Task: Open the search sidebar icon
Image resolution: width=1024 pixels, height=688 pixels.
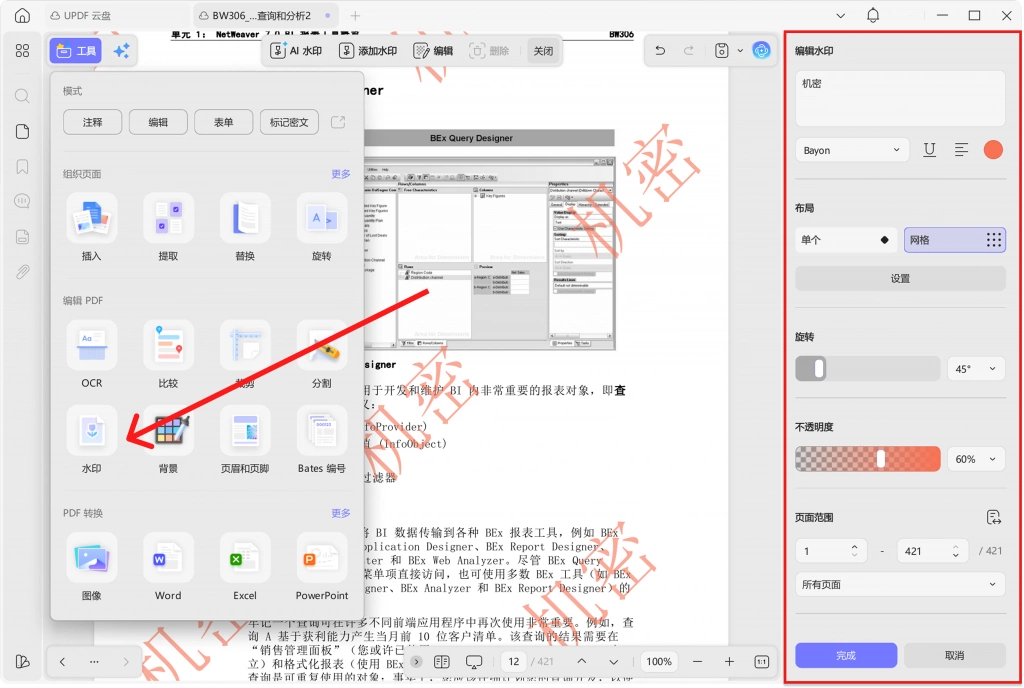Action: click(x=22, y=97)
